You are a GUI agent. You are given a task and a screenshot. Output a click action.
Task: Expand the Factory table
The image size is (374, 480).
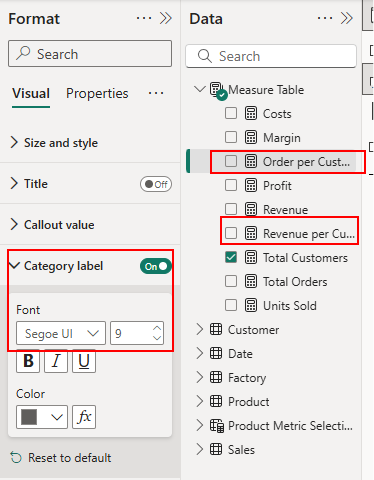click(200, 377)
